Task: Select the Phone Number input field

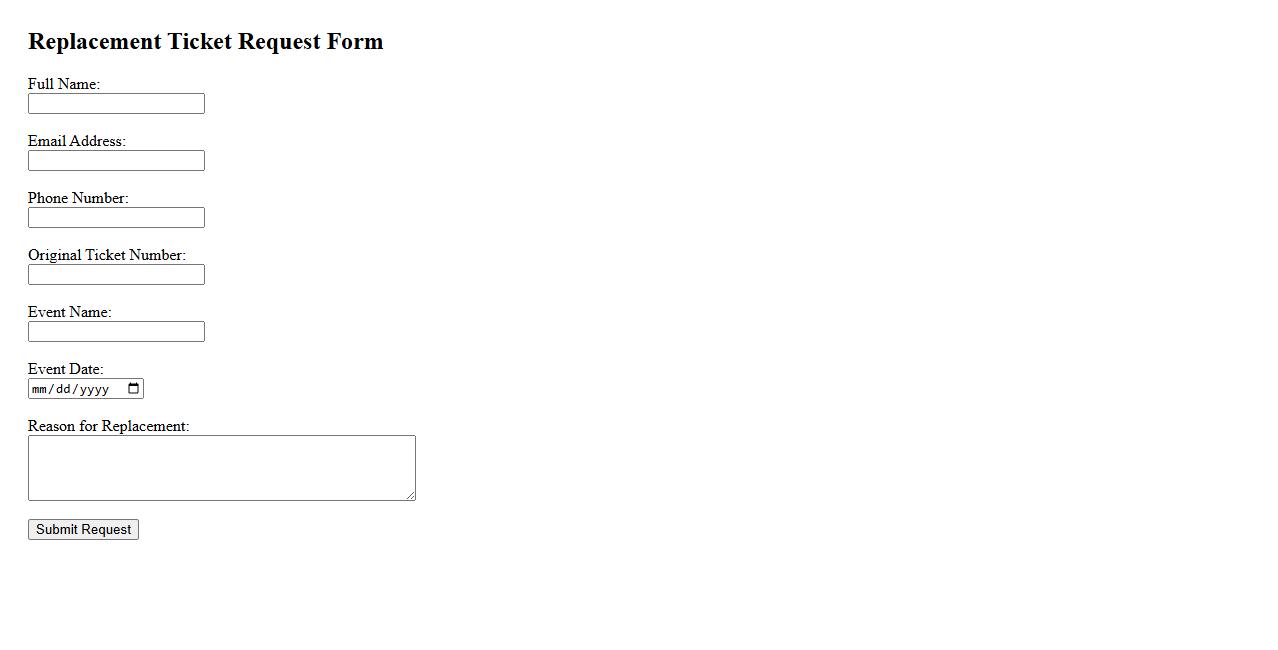Action: point(116,218)
